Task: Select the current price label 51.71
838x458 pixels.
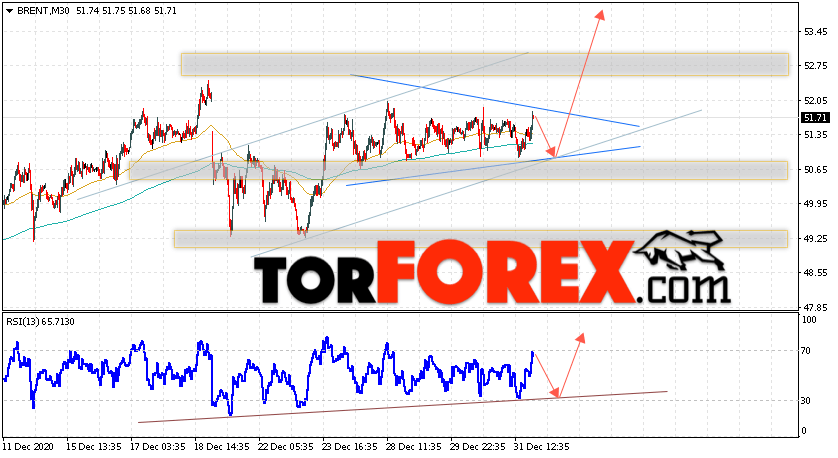Action: pos(815,118)
